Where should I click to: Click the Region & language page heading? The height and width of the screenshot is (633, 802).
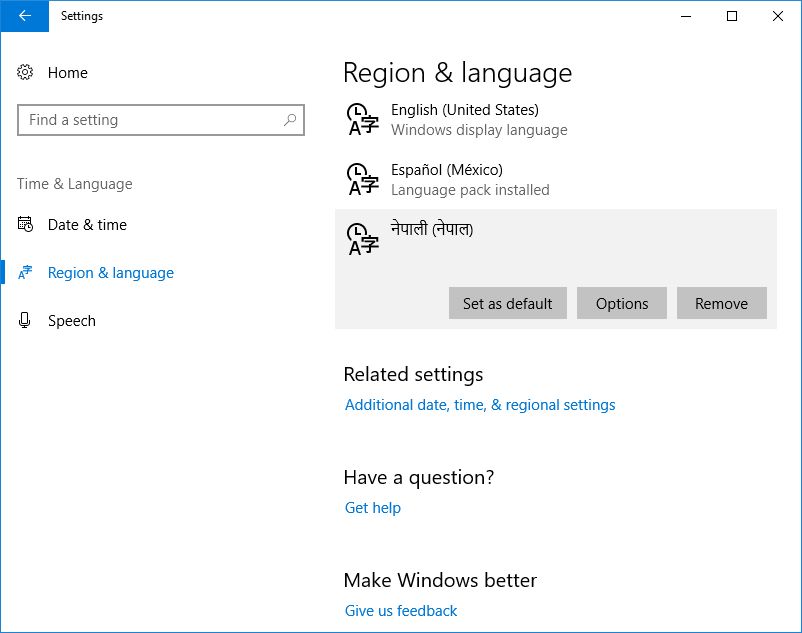tap(457, 73)
